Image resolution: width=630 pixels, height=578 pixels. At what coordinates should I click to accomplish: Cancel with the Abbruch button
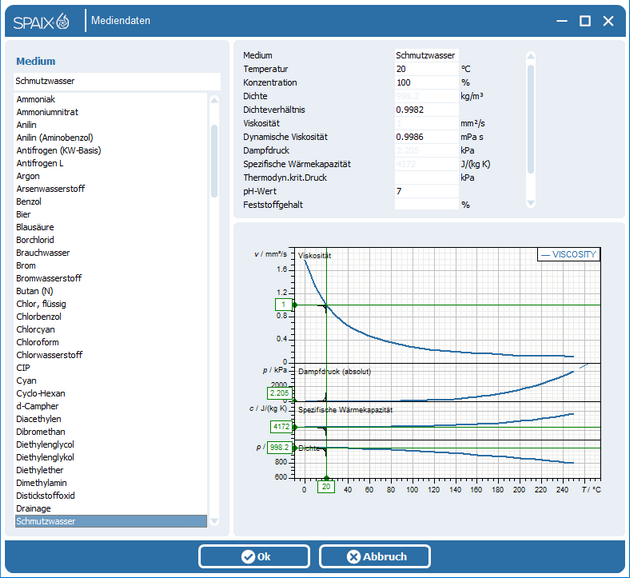click(x=375, y=556)
